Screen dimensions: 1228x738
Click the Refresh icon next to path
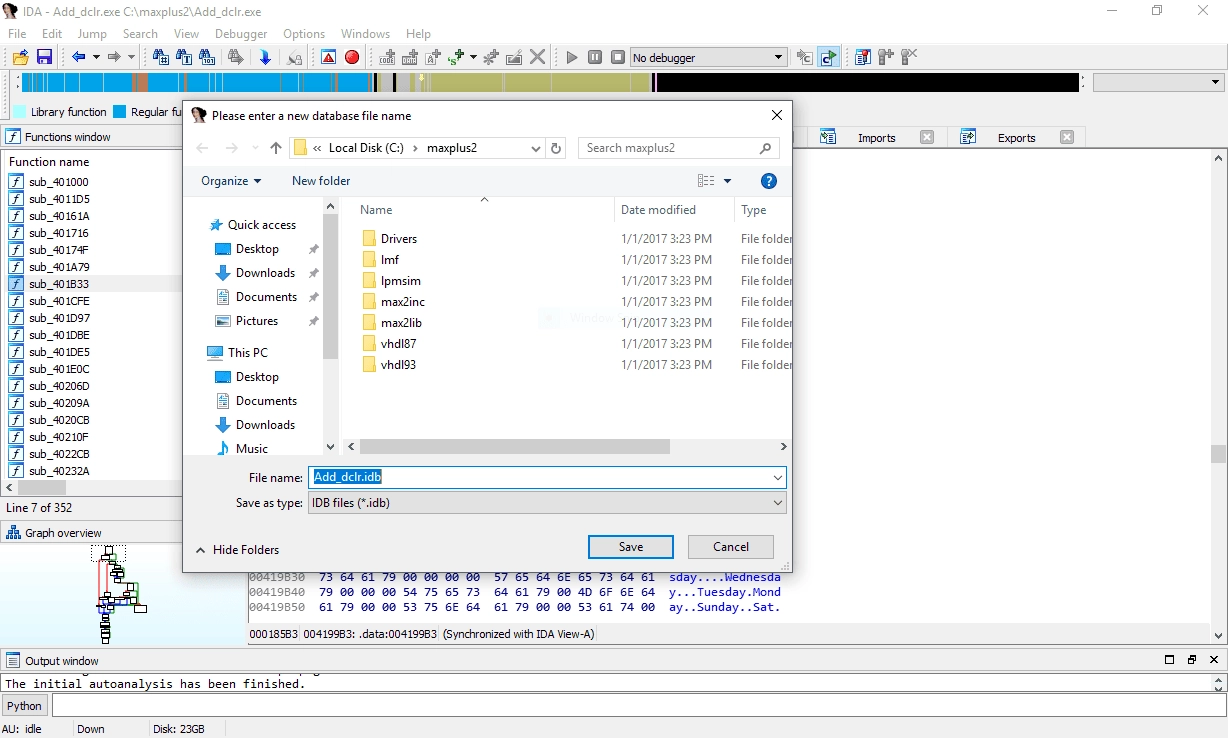click(x=557, y=148)
